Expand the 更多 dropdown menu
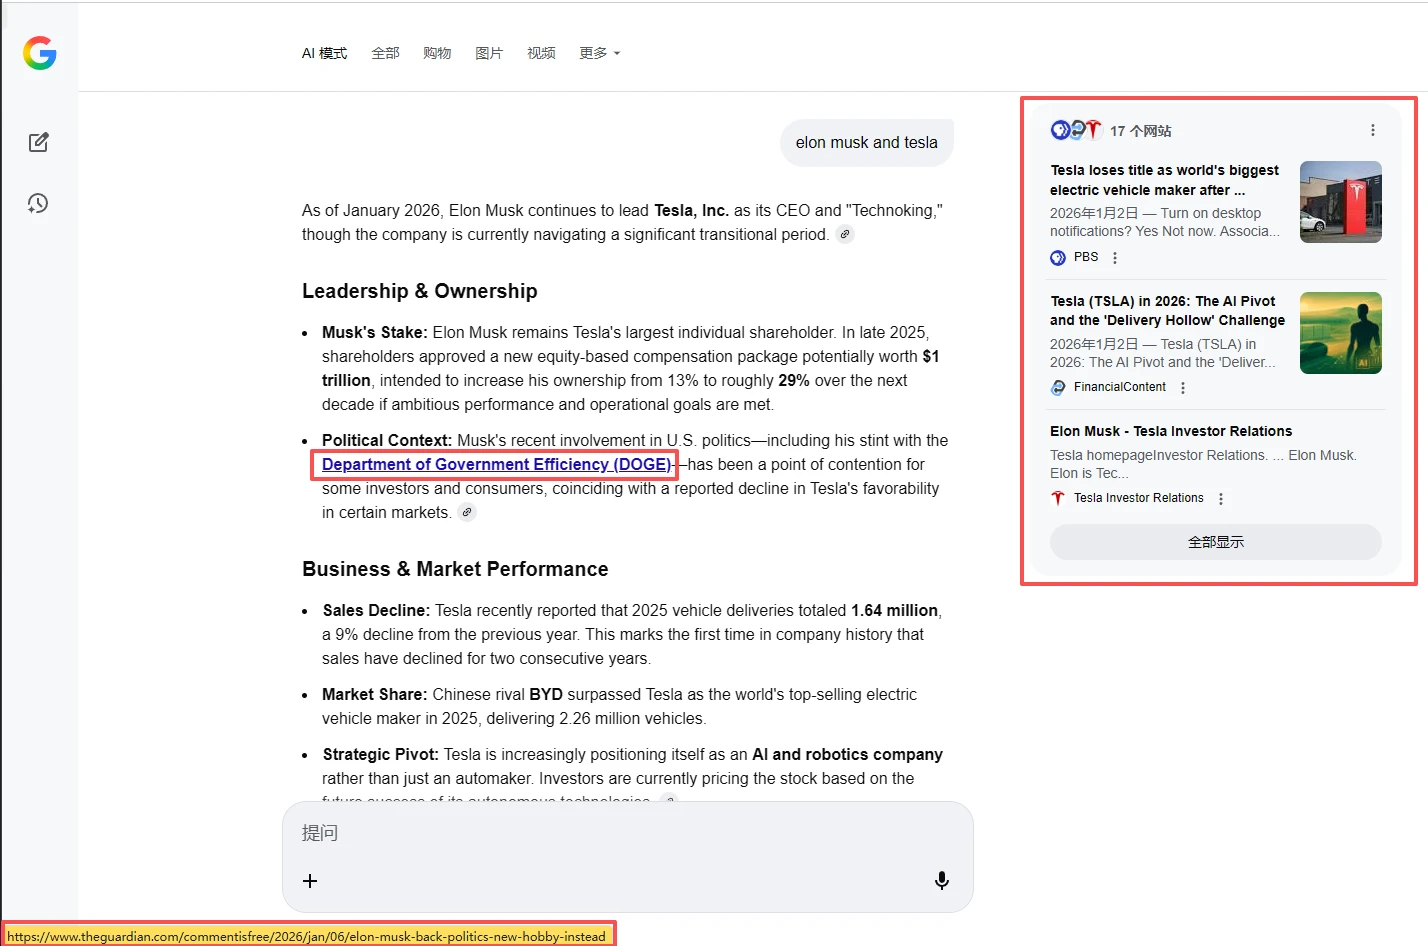1428x946 pixels. click(599, 53)
